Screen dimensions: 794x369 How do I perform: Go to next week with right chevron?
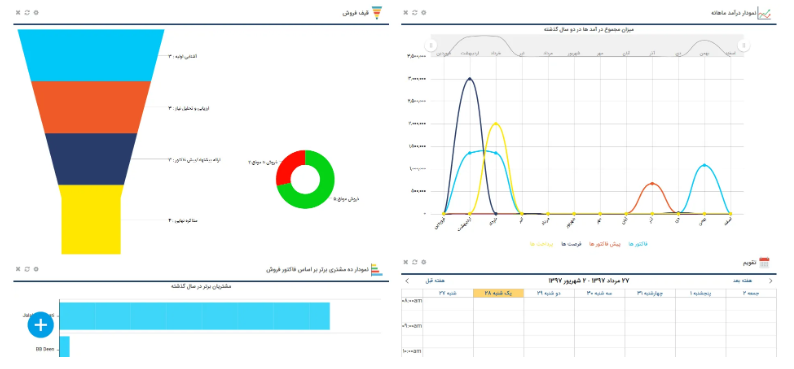click(x=771, y=280)
